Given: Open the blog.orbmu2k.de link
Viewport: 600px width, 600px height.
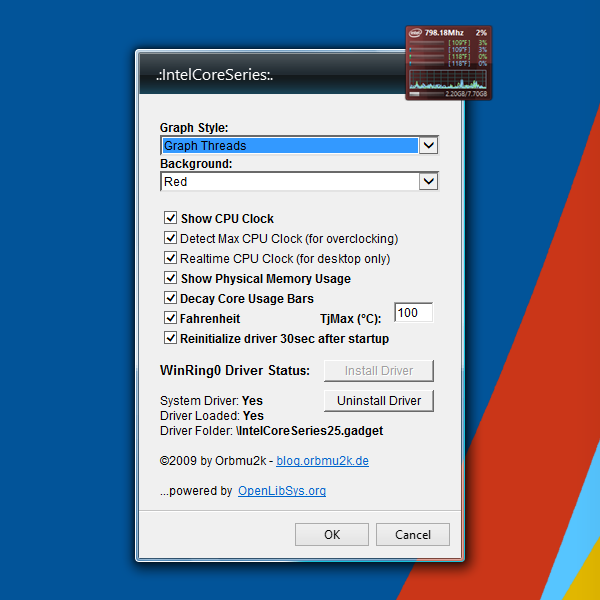Looking at the screenshot, I should coord(323,461).
